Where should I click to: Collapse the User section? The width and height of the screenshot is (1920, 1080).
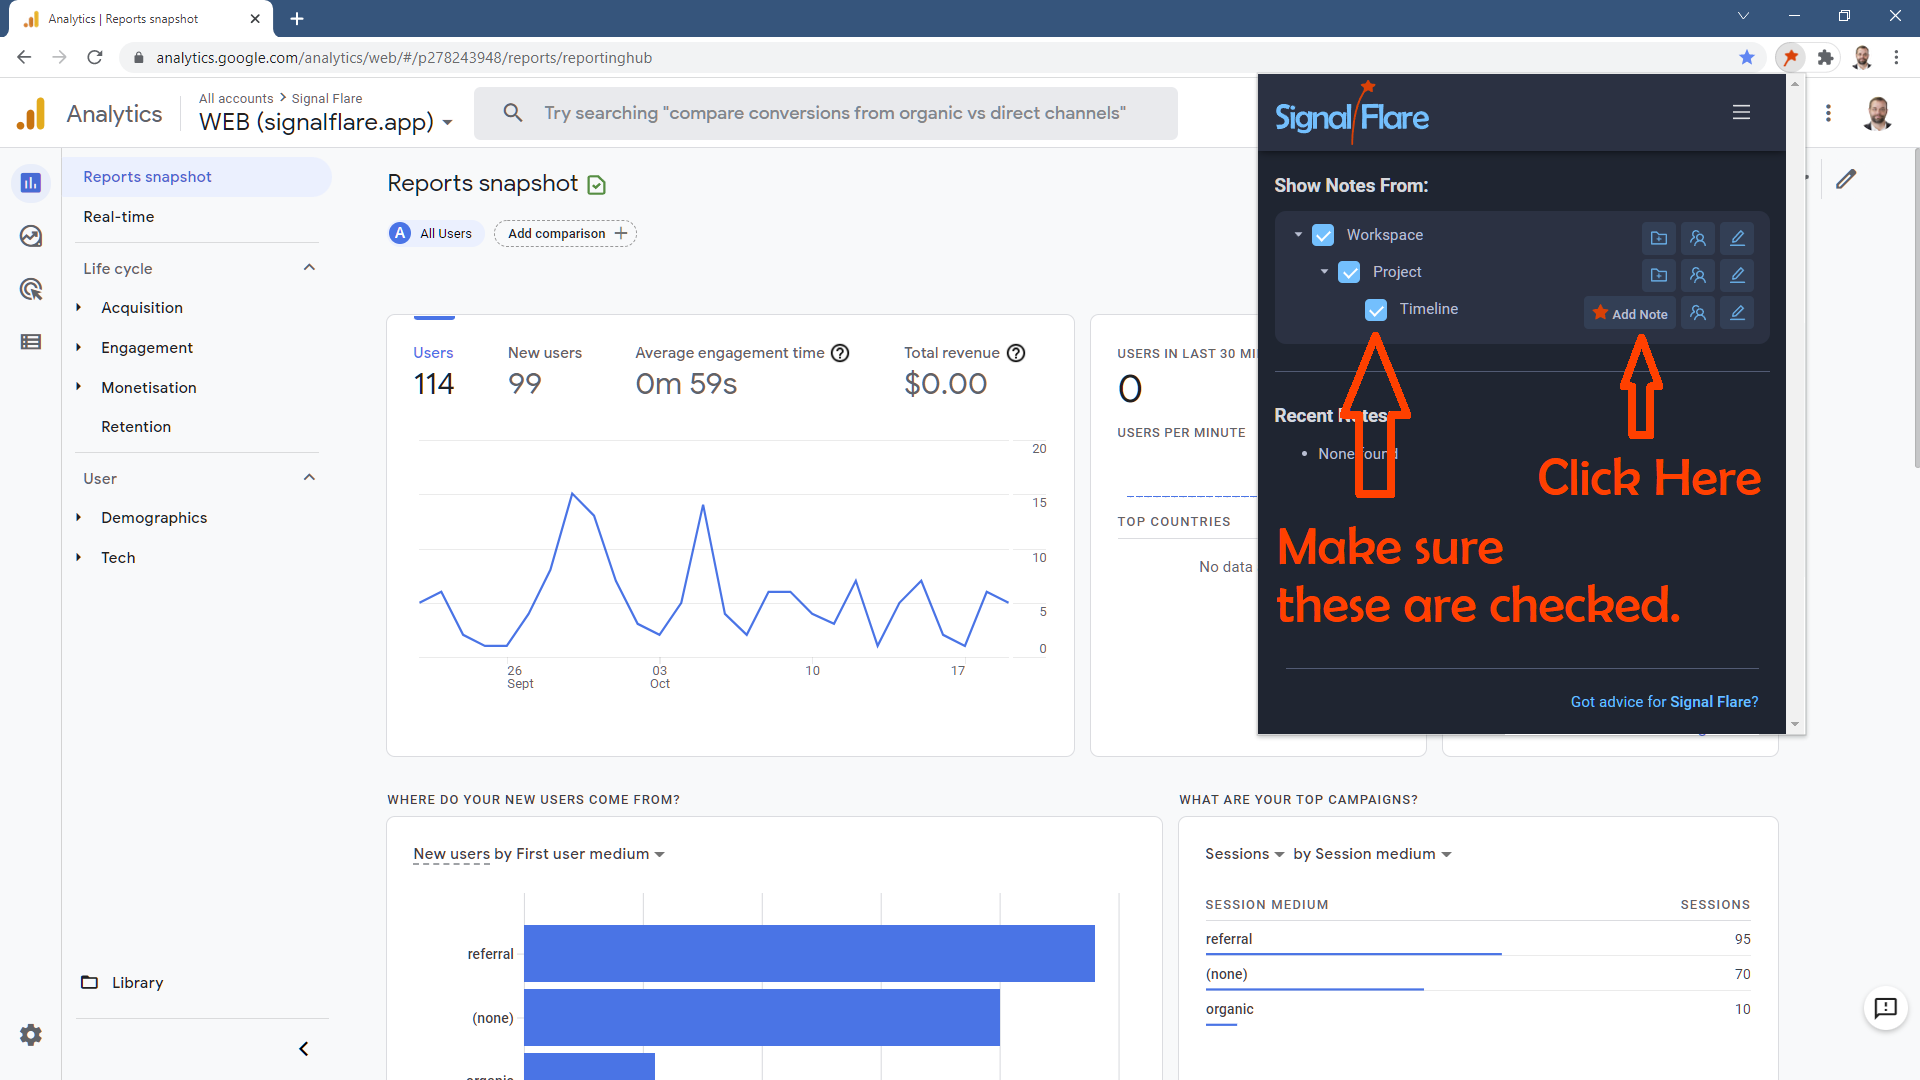click(309, 478)
